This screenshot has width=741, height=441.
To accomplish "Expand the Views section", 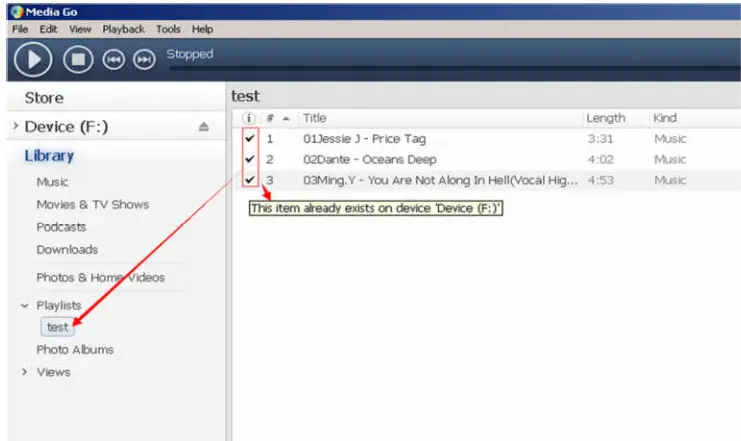I will [25, 372].
